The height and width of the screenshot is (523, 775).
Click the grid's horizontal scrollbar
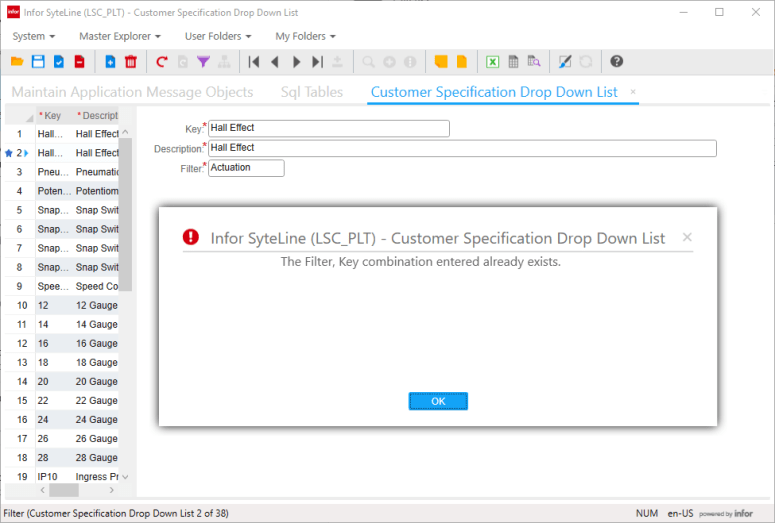64,491
